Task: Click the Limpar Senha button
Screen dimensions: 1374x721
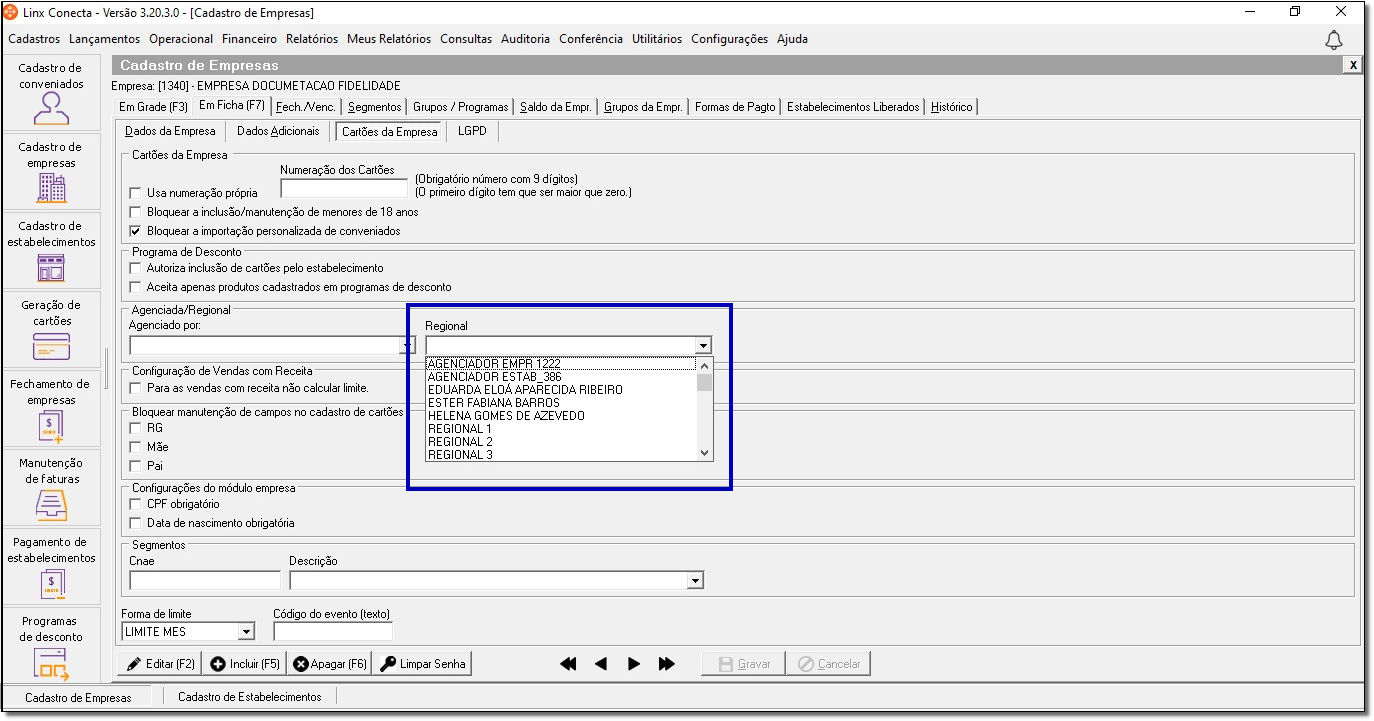Action: tap(420, 664)
